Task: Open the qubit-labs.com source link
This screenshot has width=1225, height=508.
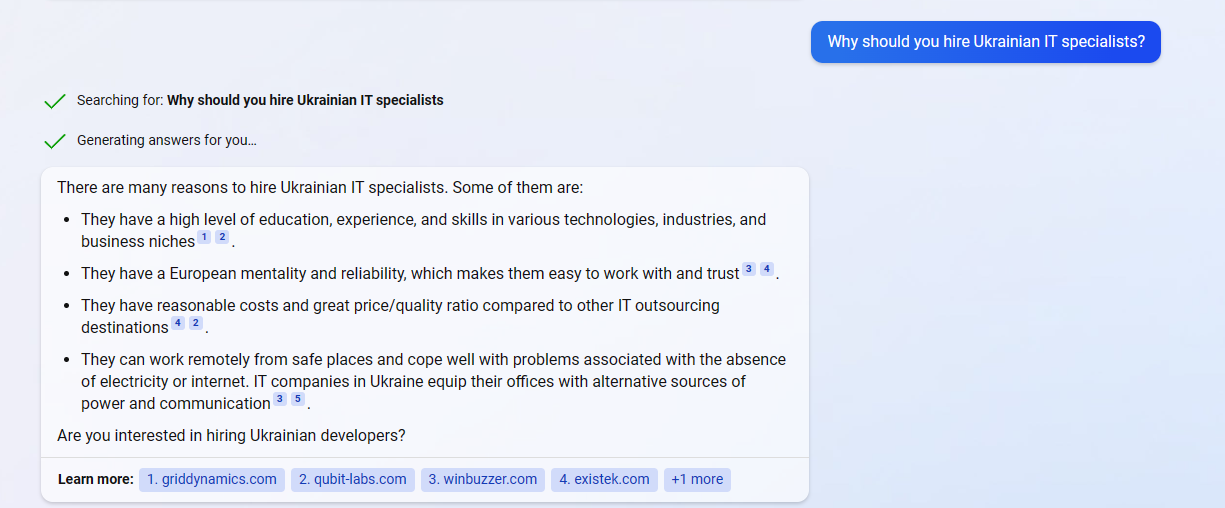Action: [x=353, y=480]
